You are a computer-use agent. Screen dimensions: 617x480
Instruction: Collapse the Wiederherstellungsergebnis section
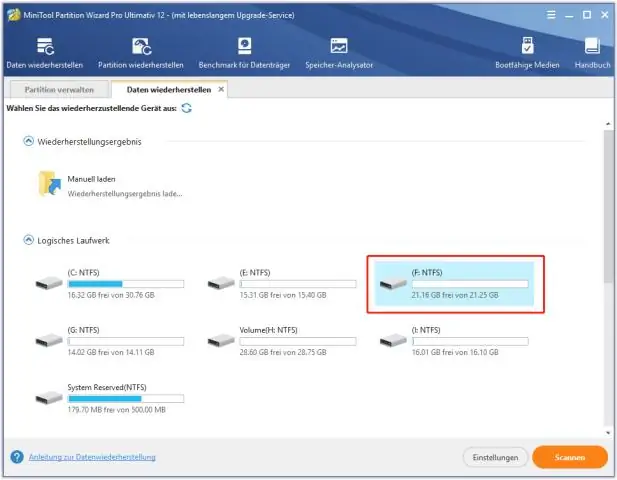[29, 141]
